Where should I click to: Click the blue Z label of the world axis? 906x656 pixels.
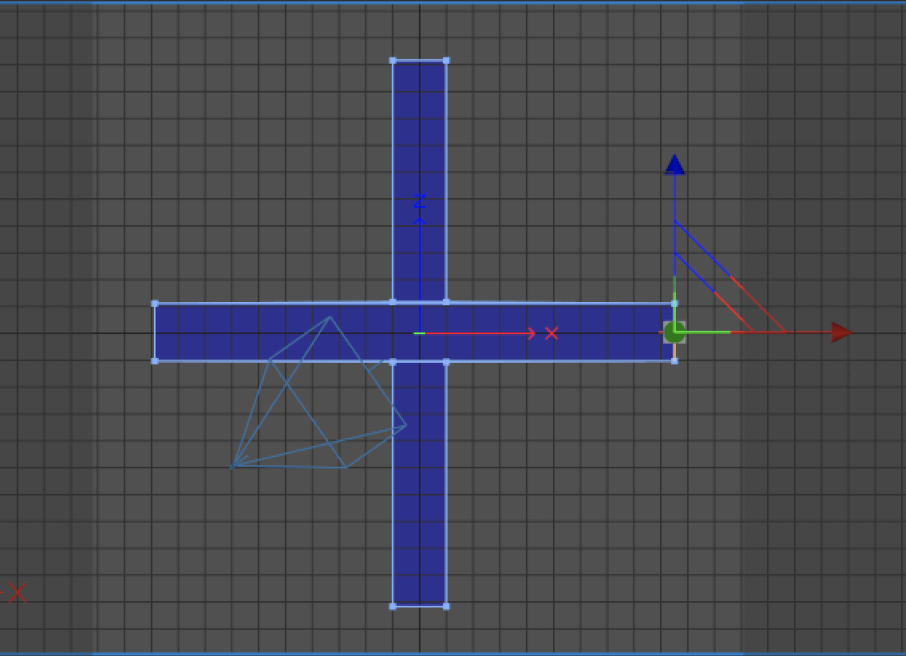(x=419, y=201)
